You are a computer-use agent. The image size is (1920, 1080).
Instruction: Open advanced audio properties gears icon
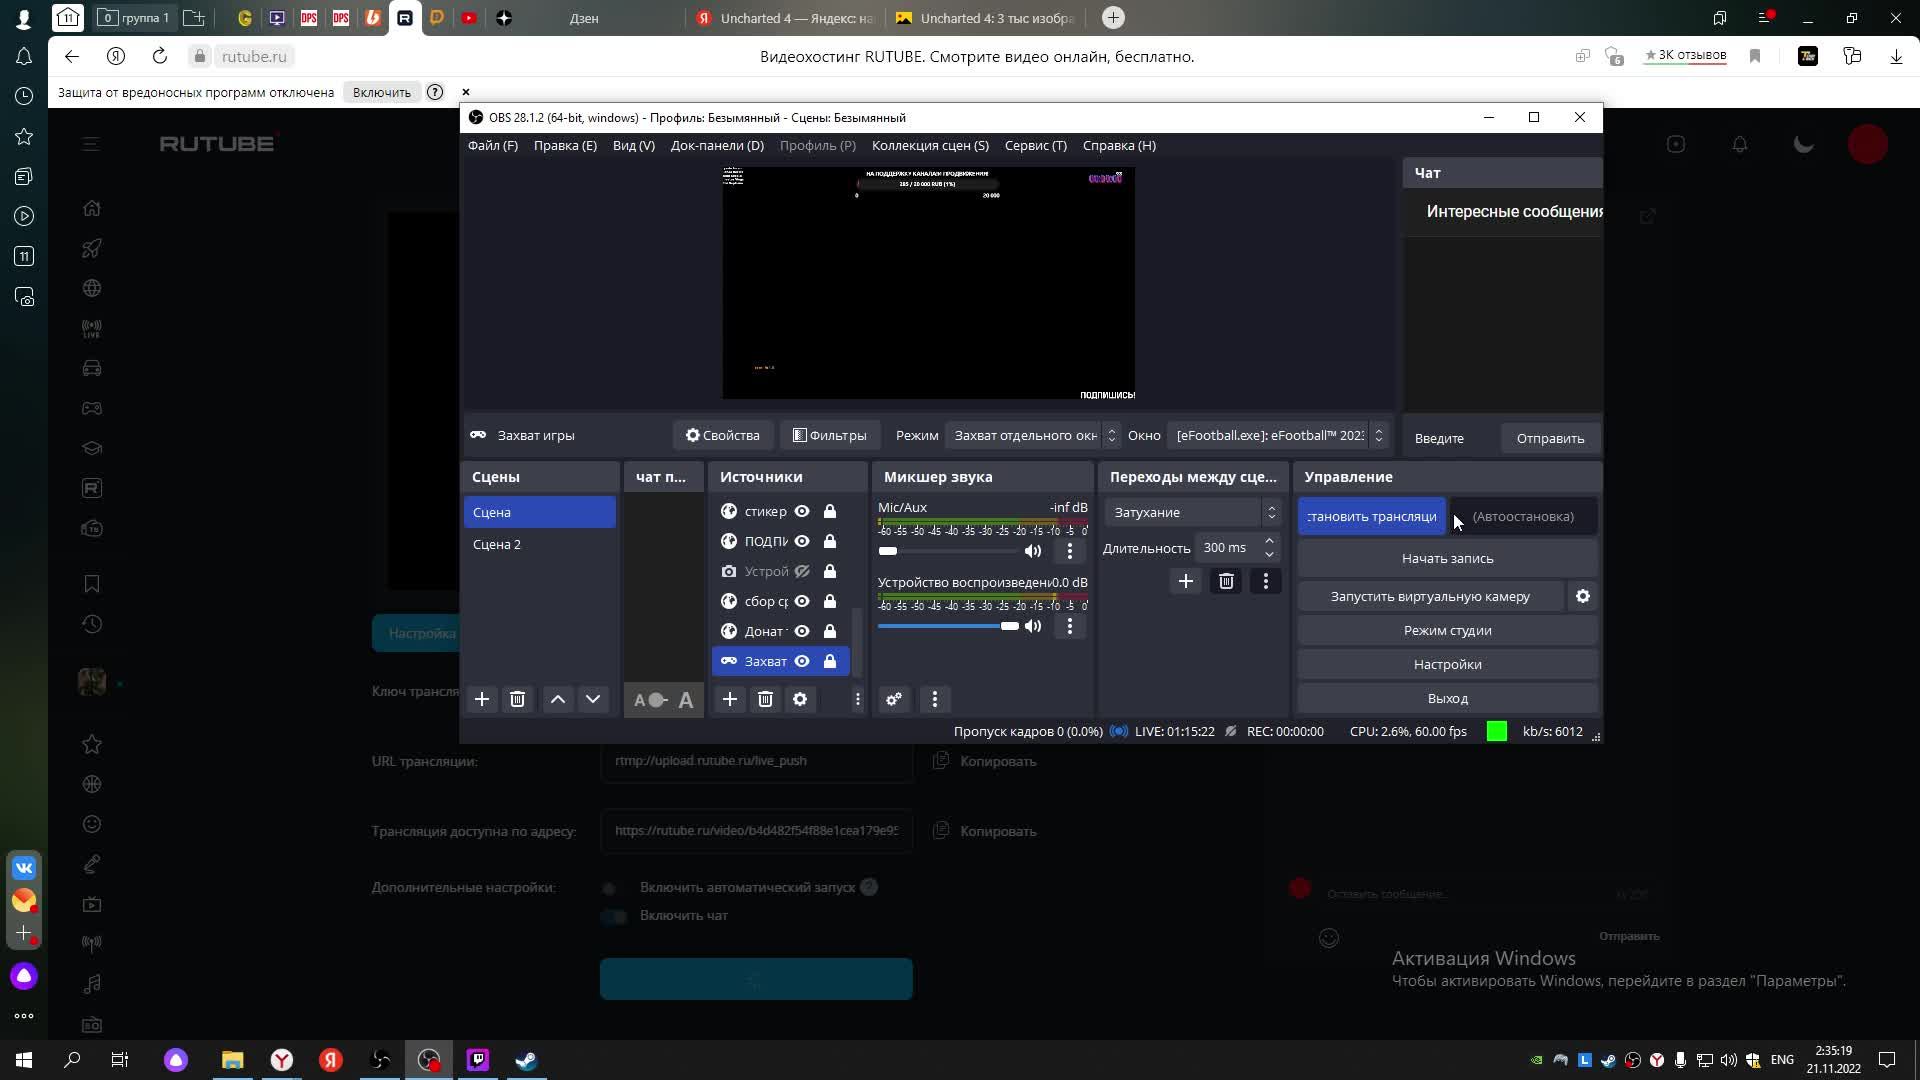[x=894, y=699]
